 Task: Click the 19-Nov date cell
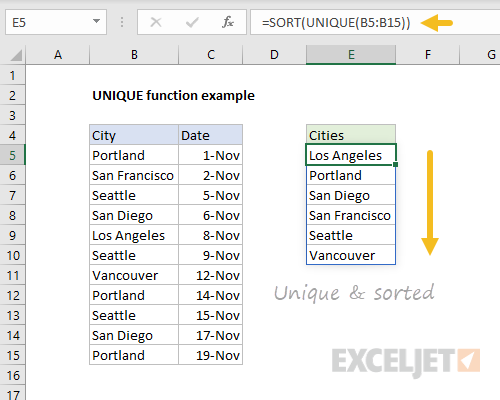pos(211,355)
